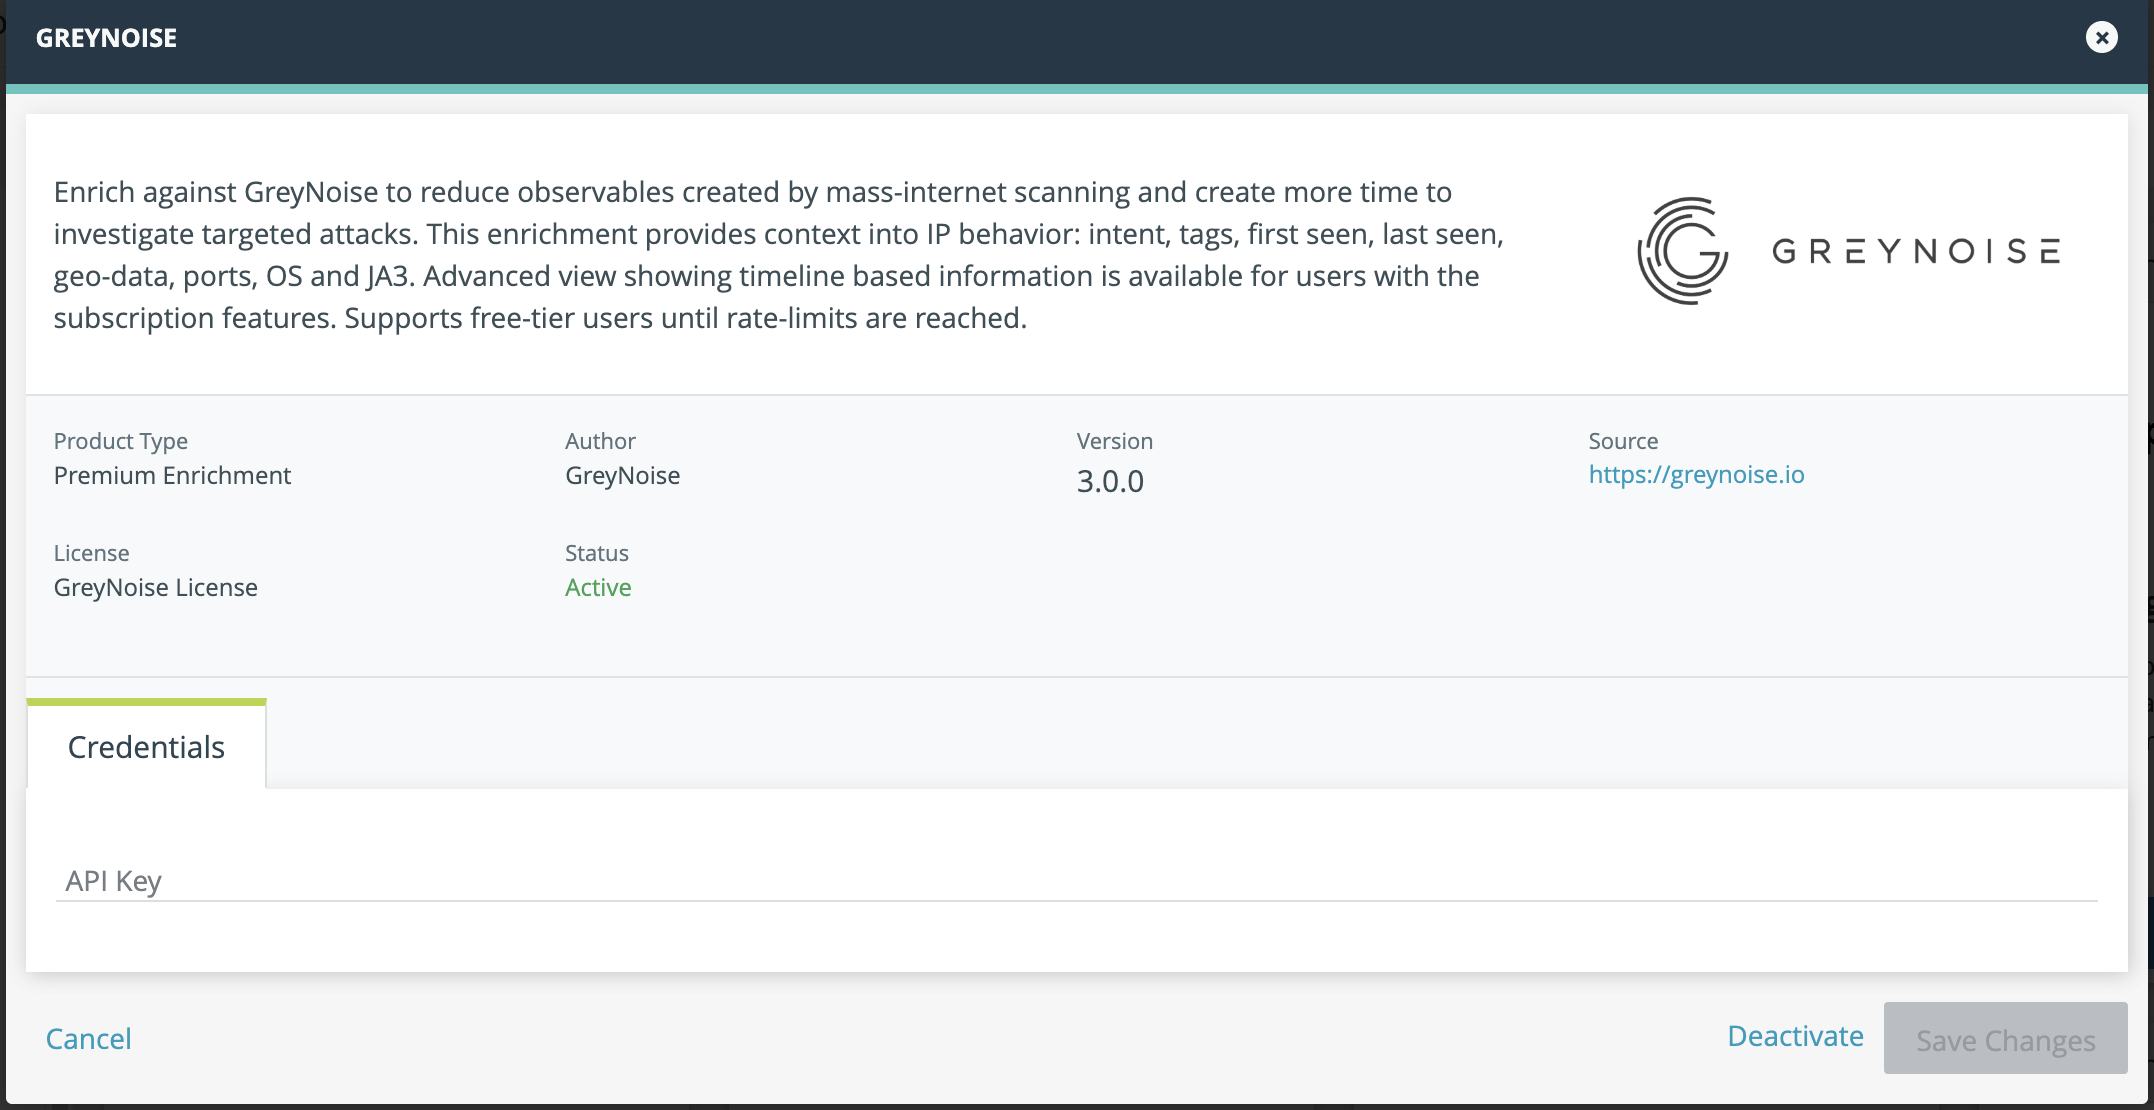This screenshot has width=2154, height=1110.
Task: Deactivate the GreyNoise enrichment
Action: coord(1795,1036)
